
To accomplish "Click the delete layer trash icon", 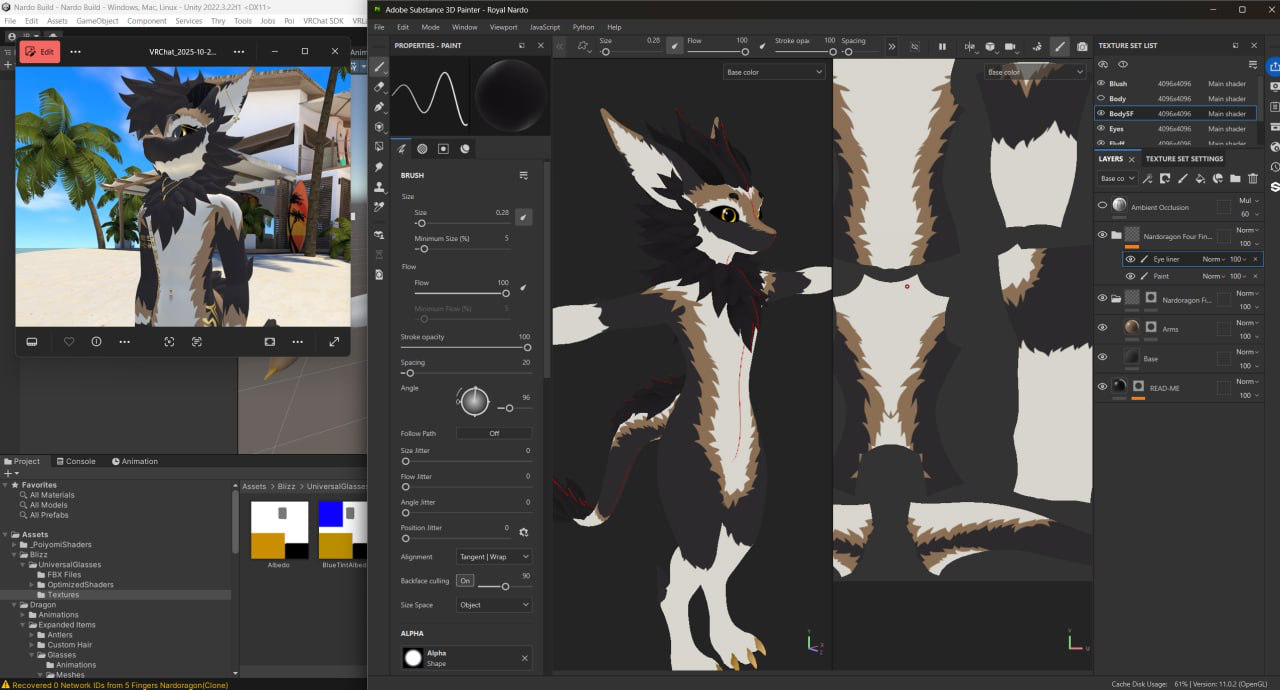I will click(x=1253, y=179).
